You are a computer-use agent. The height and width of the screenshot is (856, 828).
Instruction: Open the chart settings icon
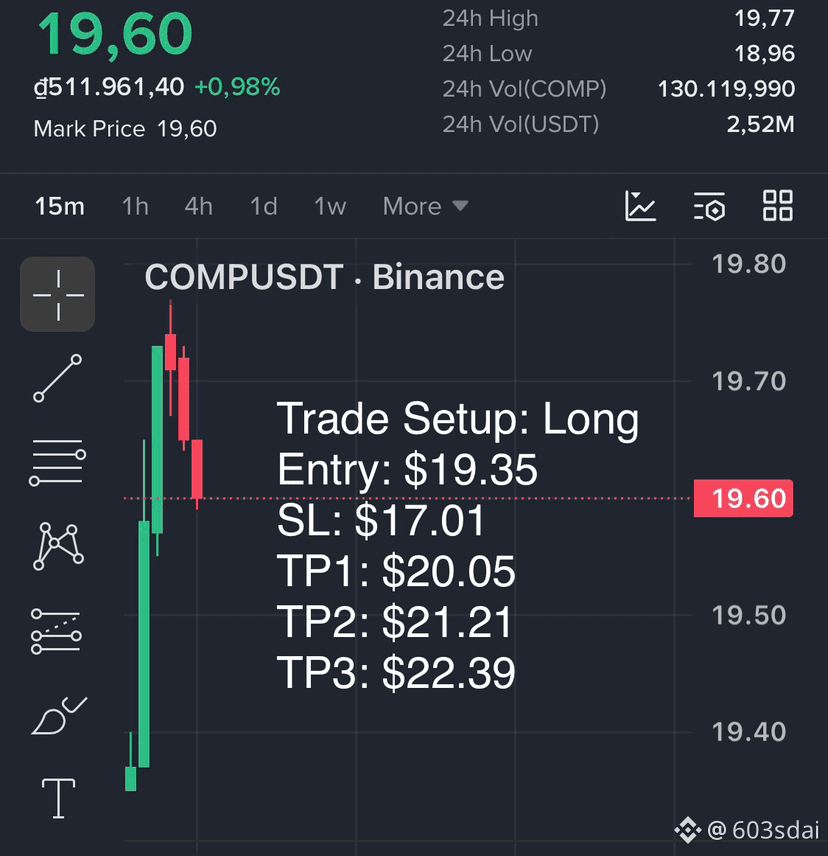click(709, 206)
